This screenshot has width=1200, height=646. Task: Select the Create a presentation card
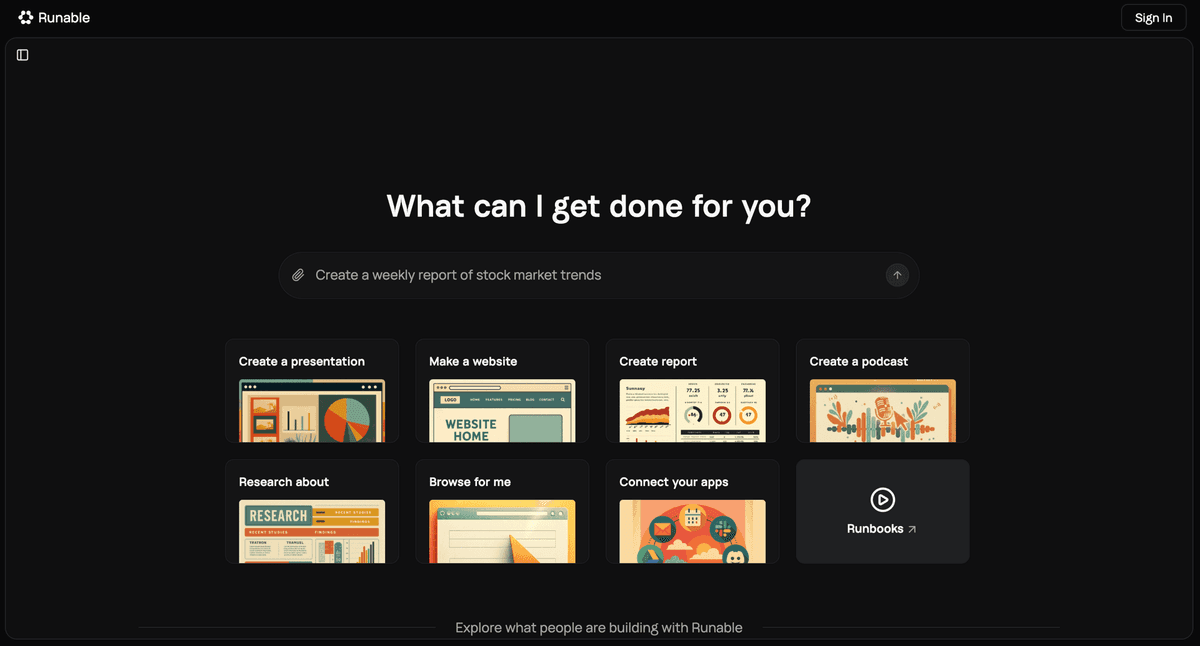click(312, 391)
